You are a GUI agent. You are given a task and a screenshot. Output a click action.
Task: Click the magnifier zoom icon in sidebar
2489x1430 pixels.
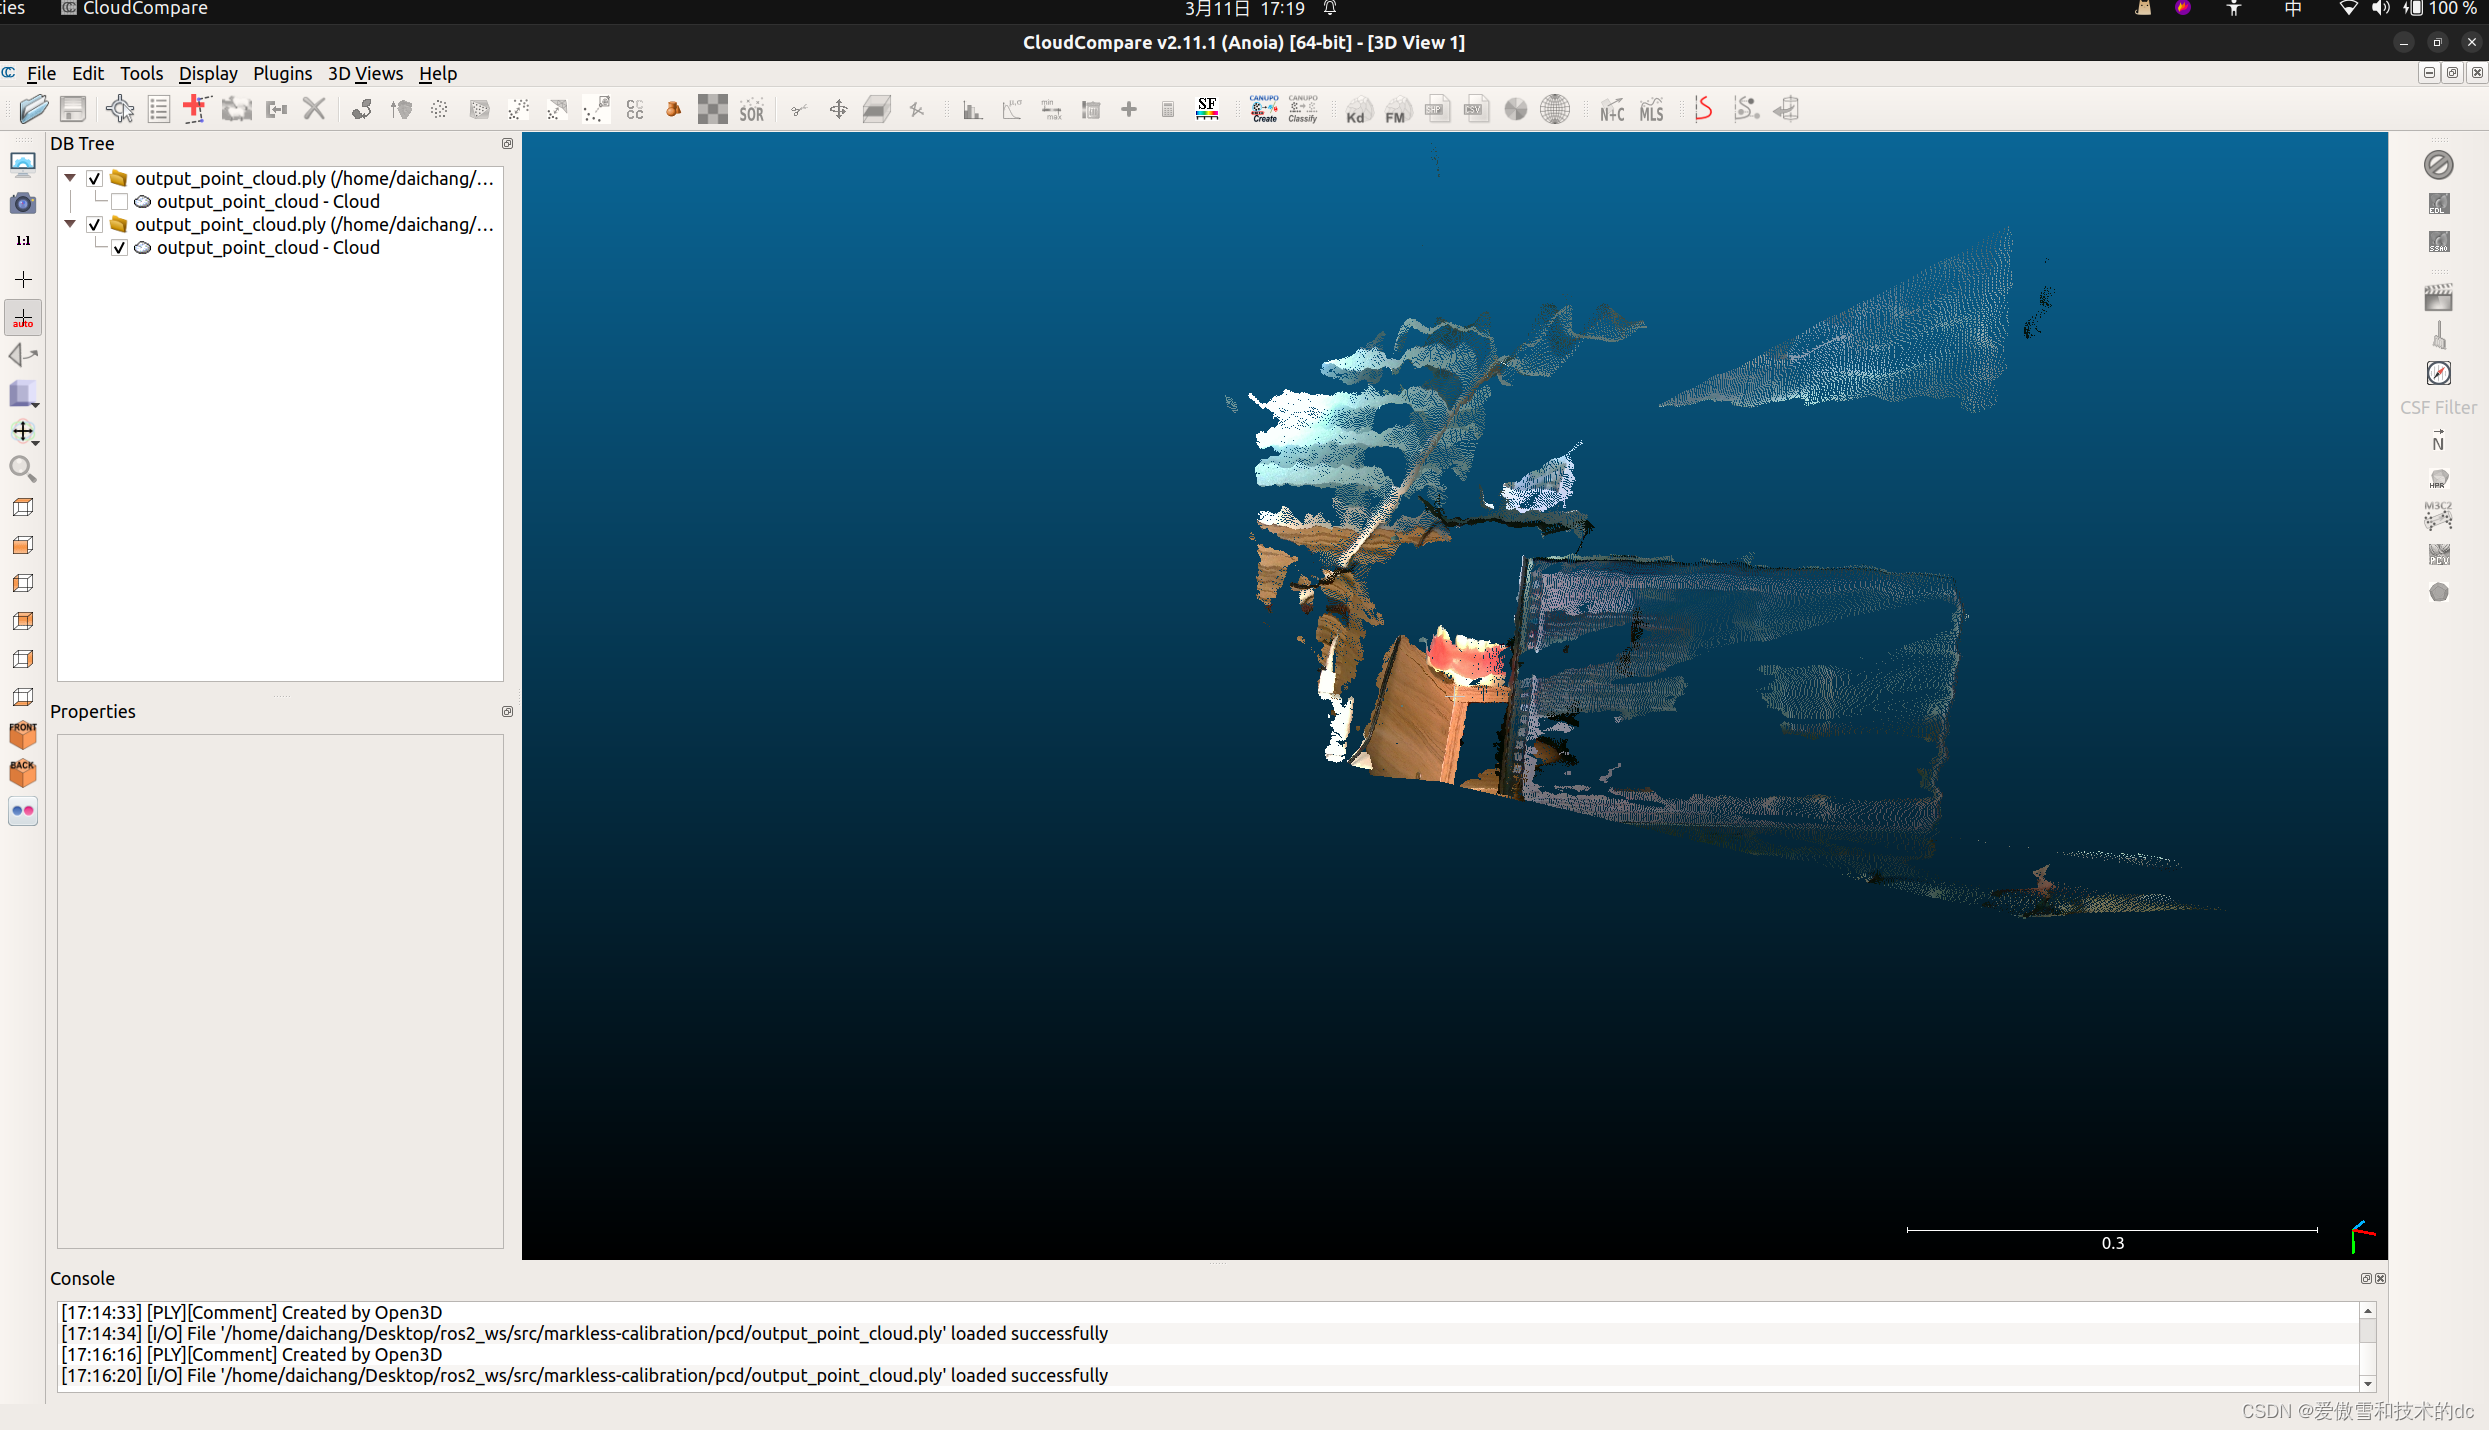(x=22, y=469)
